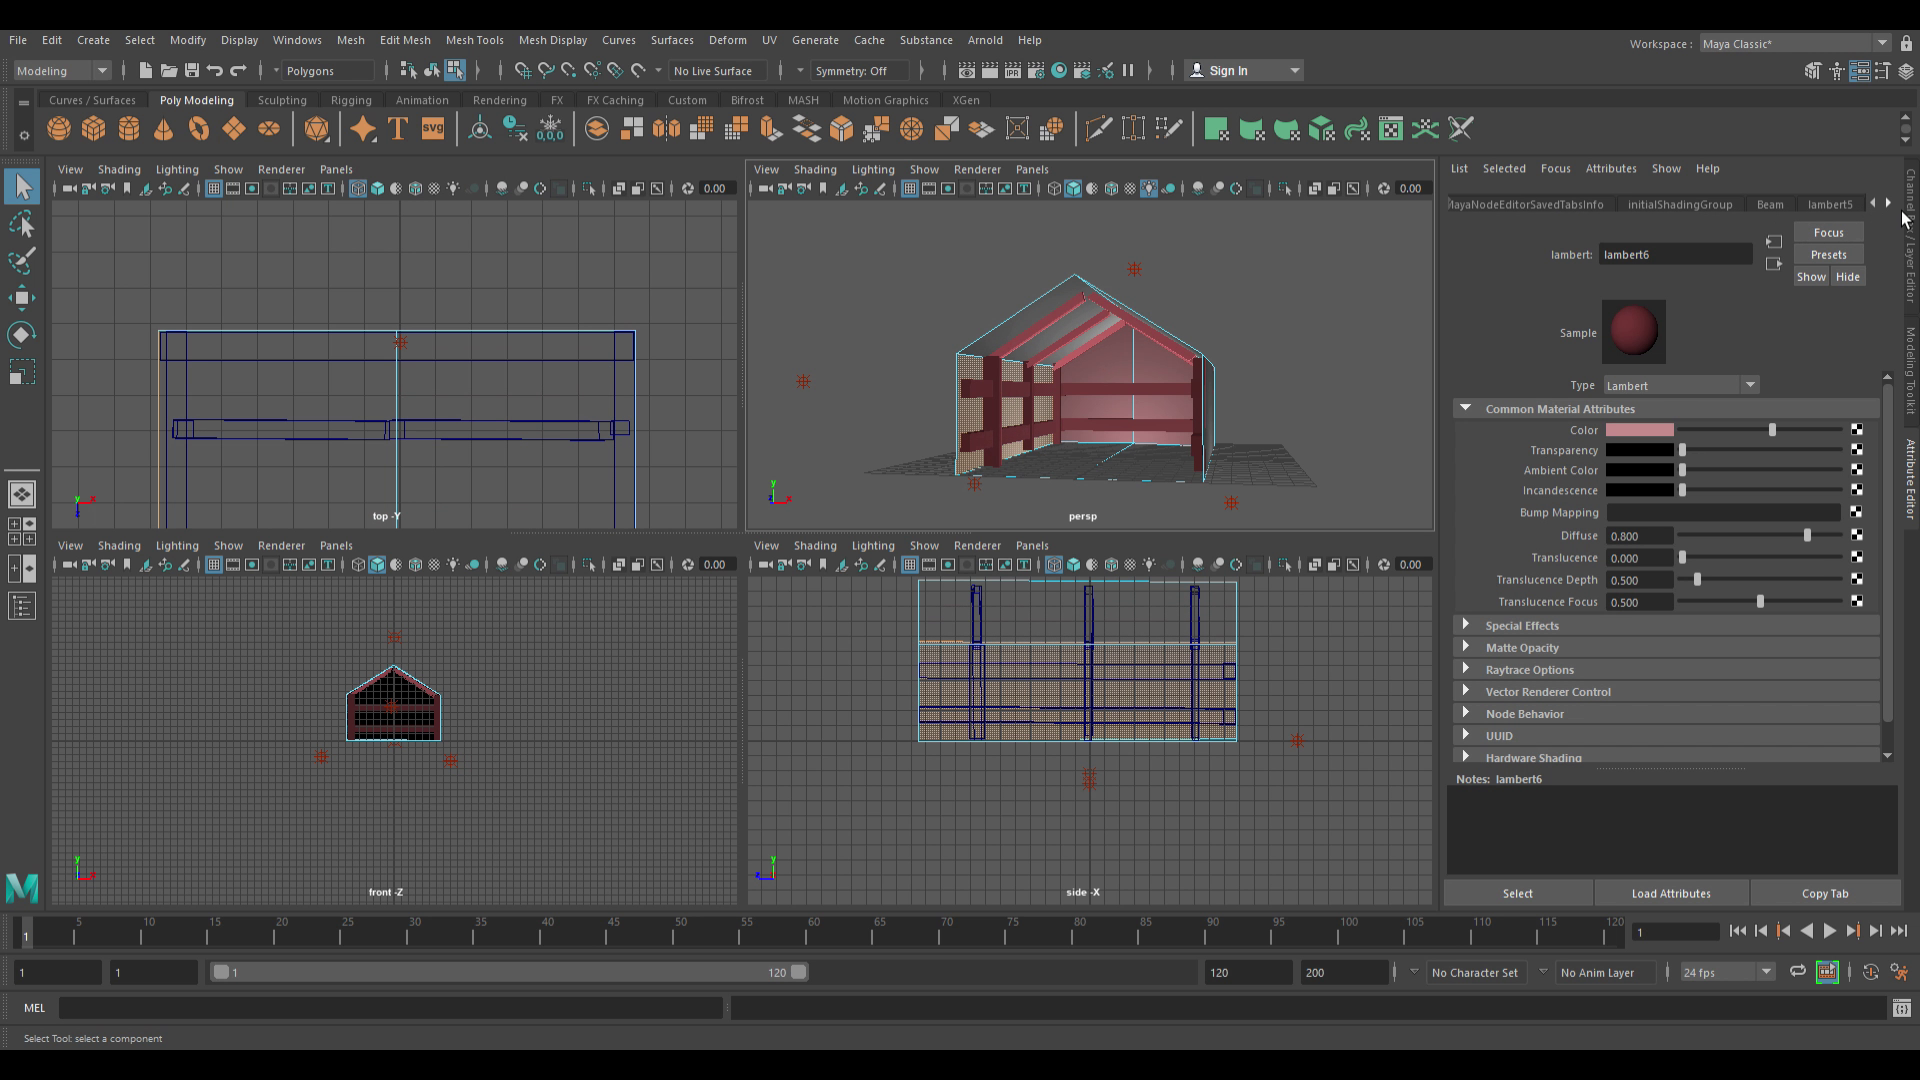Click the polygon cube shelf icon

pyautogui.click(x=94, y=129)
